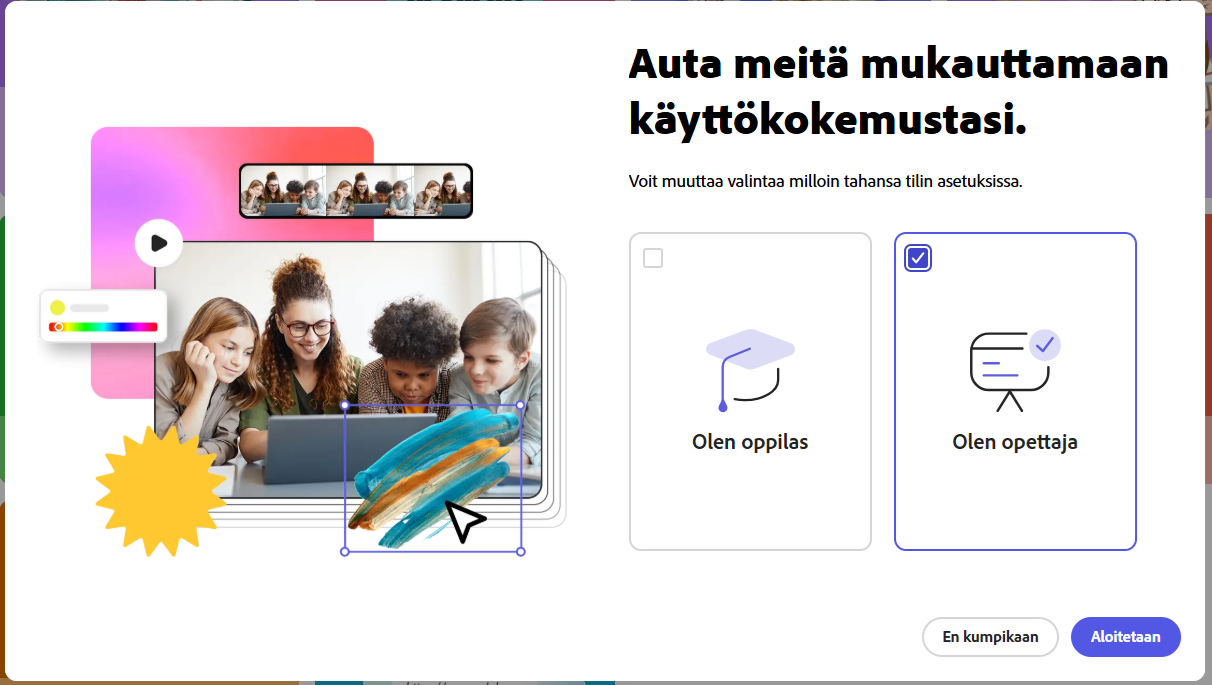The image size is (1212, 685).
Task: Click the En kumpikaan button
Action: click(x=990, y=637)
